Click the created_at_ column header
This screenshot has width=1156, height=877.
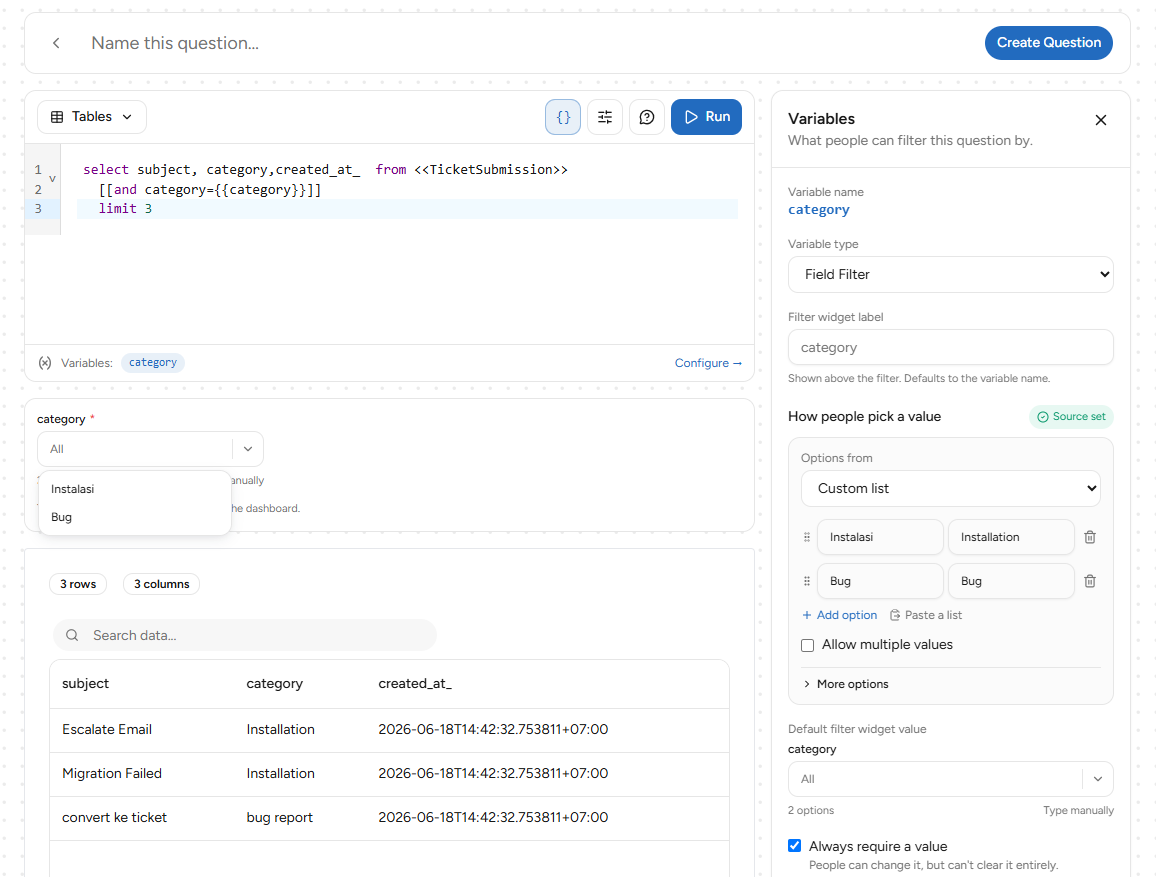(415, 684)
